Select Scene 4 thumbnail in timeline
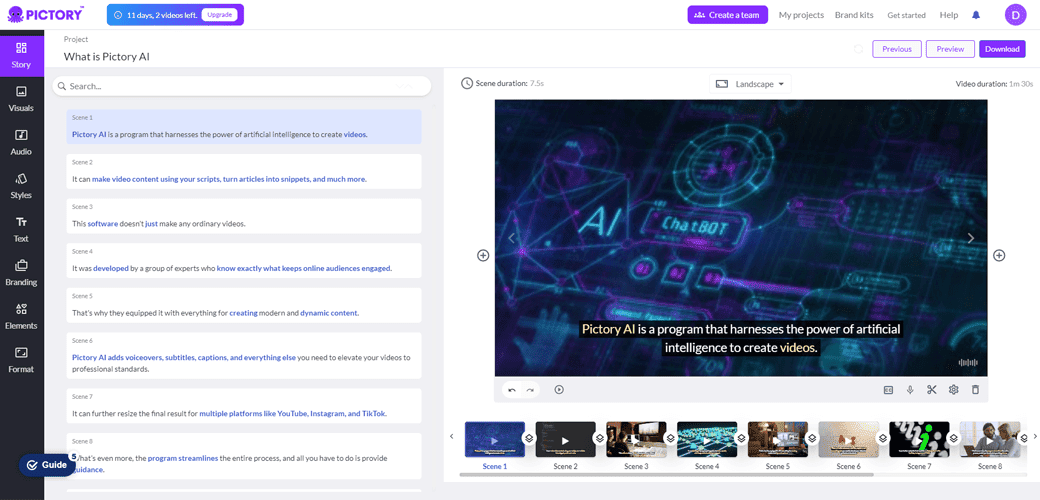 pyautogui.click(x=707, y=440)
